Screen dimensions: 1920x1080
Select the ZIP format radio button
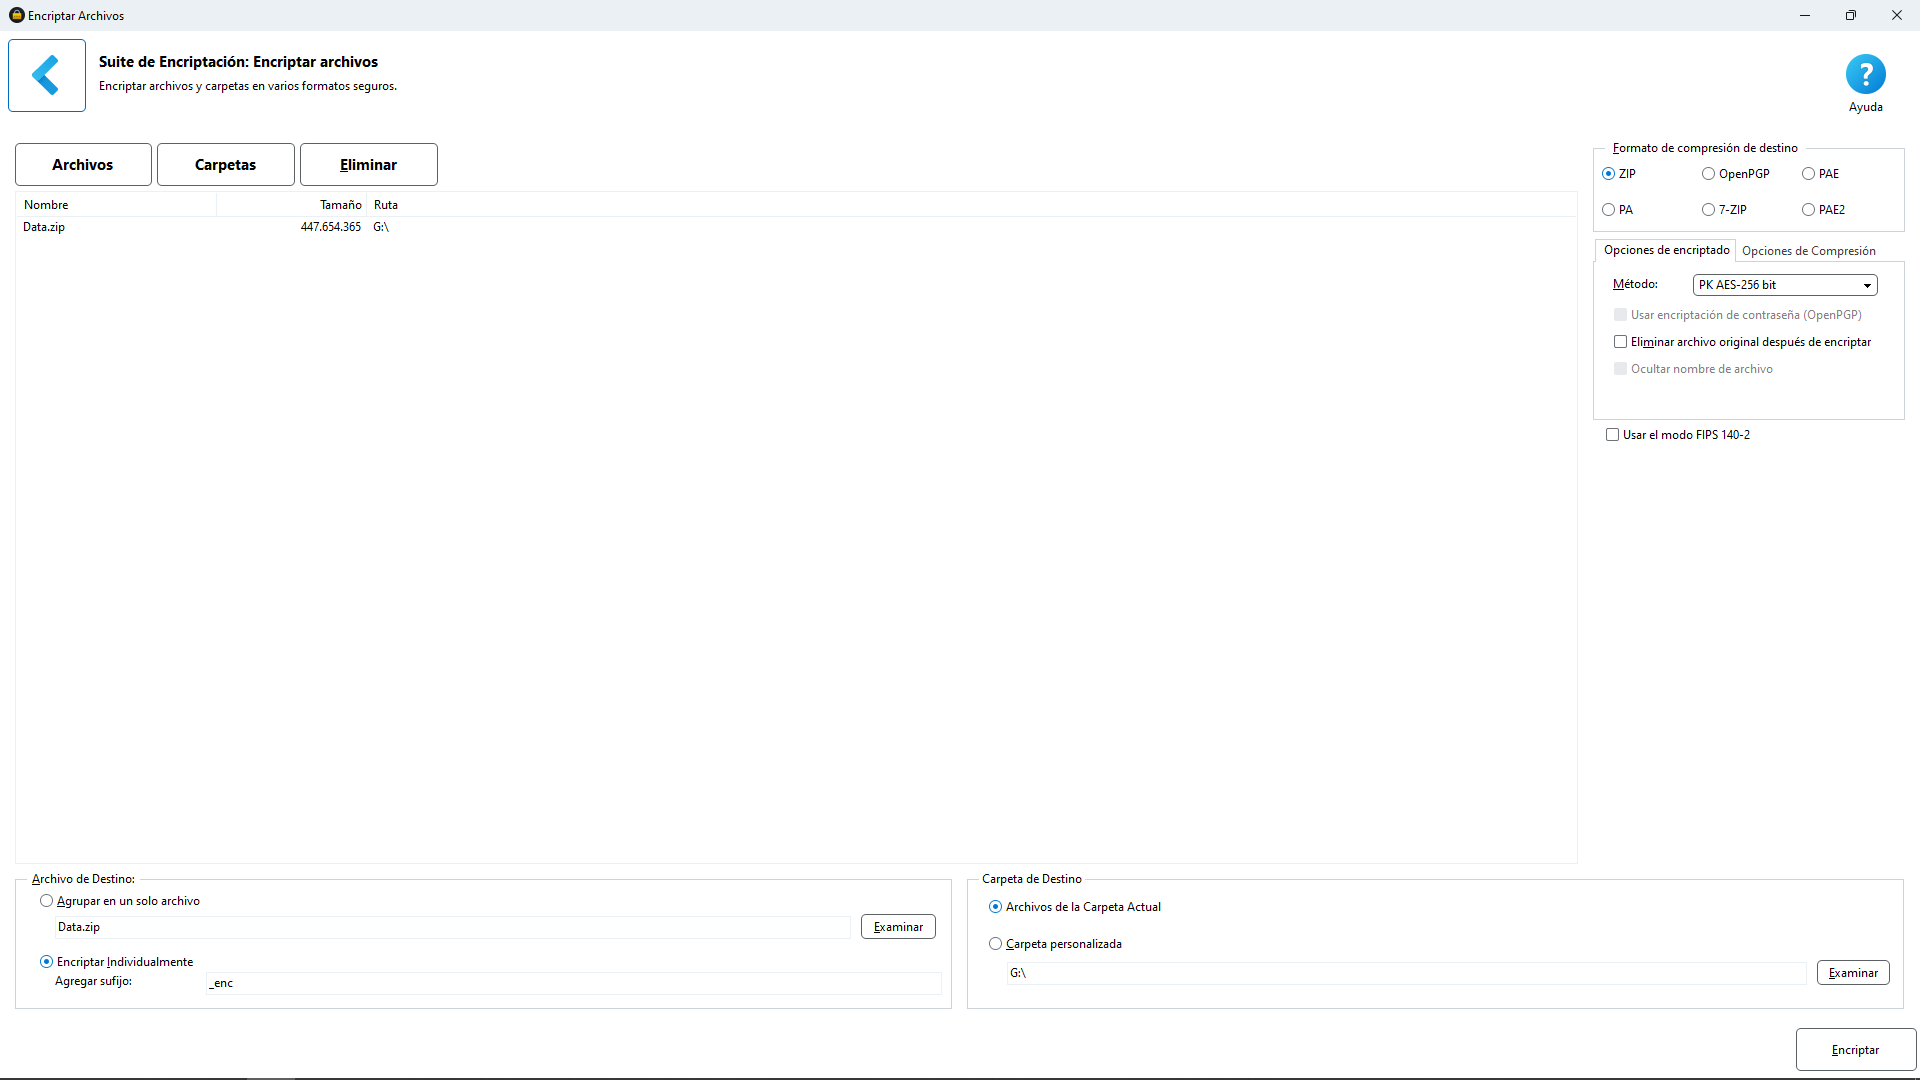(1609, 174)
